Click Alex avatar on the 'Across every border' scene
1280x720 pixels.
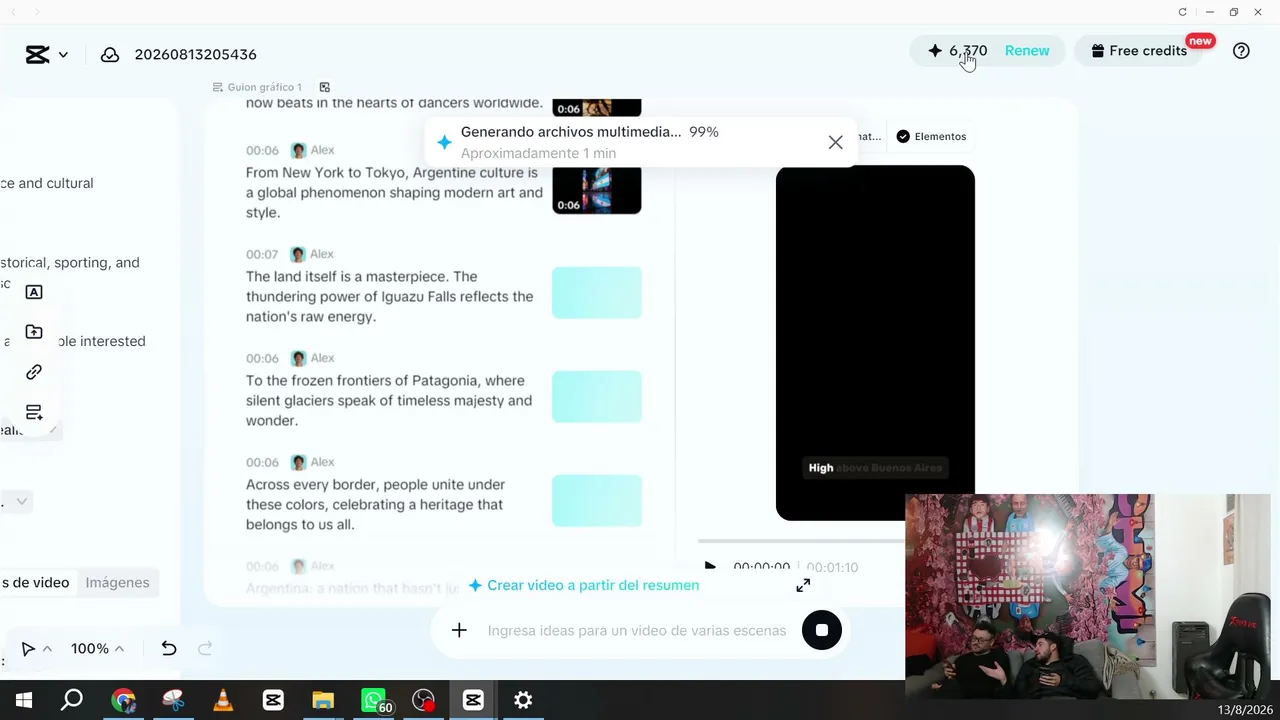pyautogui.click(x=298, y=462)
